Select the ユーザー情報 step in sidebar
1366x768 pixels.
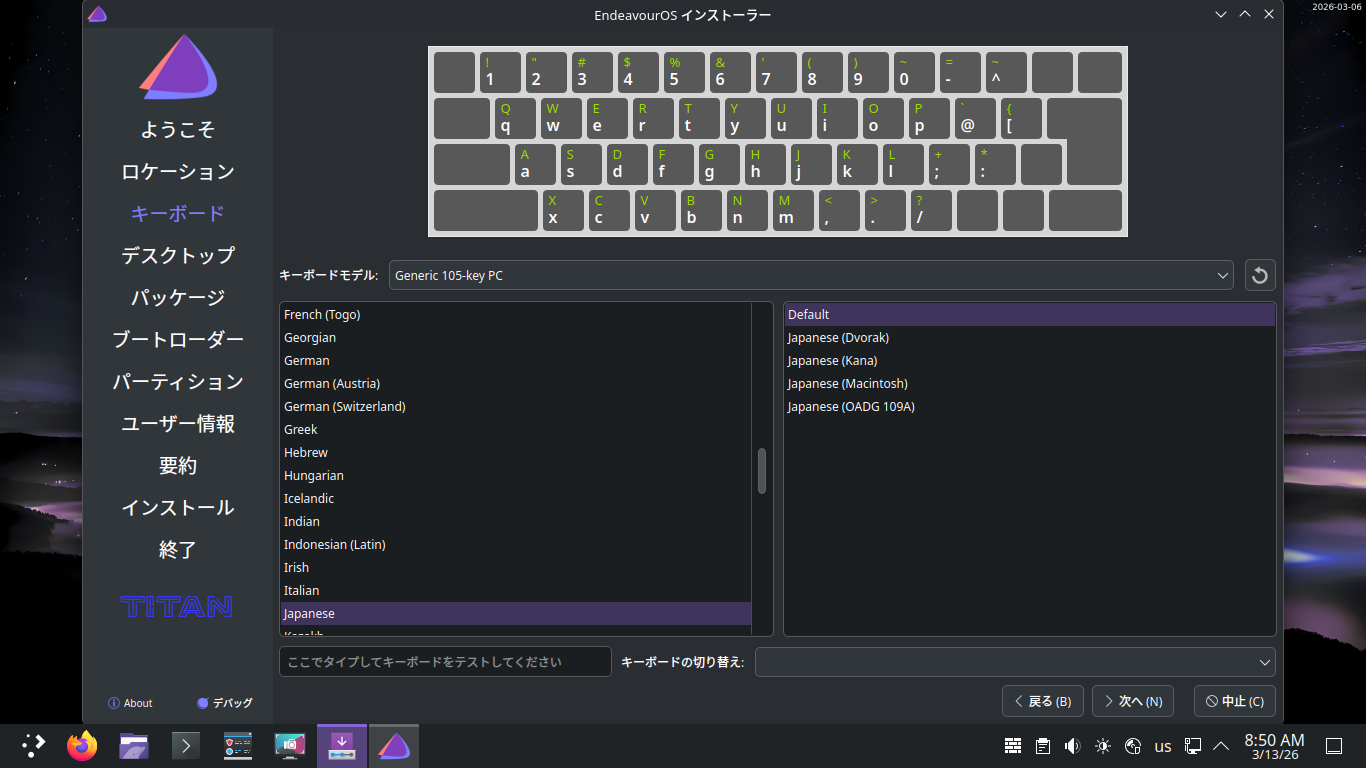click(178, 424)
